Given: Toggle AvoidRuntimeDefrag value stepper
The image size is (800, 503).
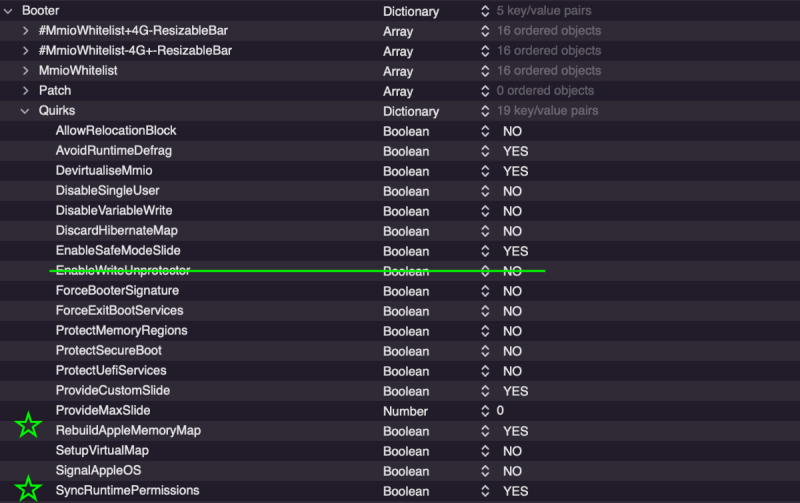Looking at the screenshot, I should [x=485, y=151].
